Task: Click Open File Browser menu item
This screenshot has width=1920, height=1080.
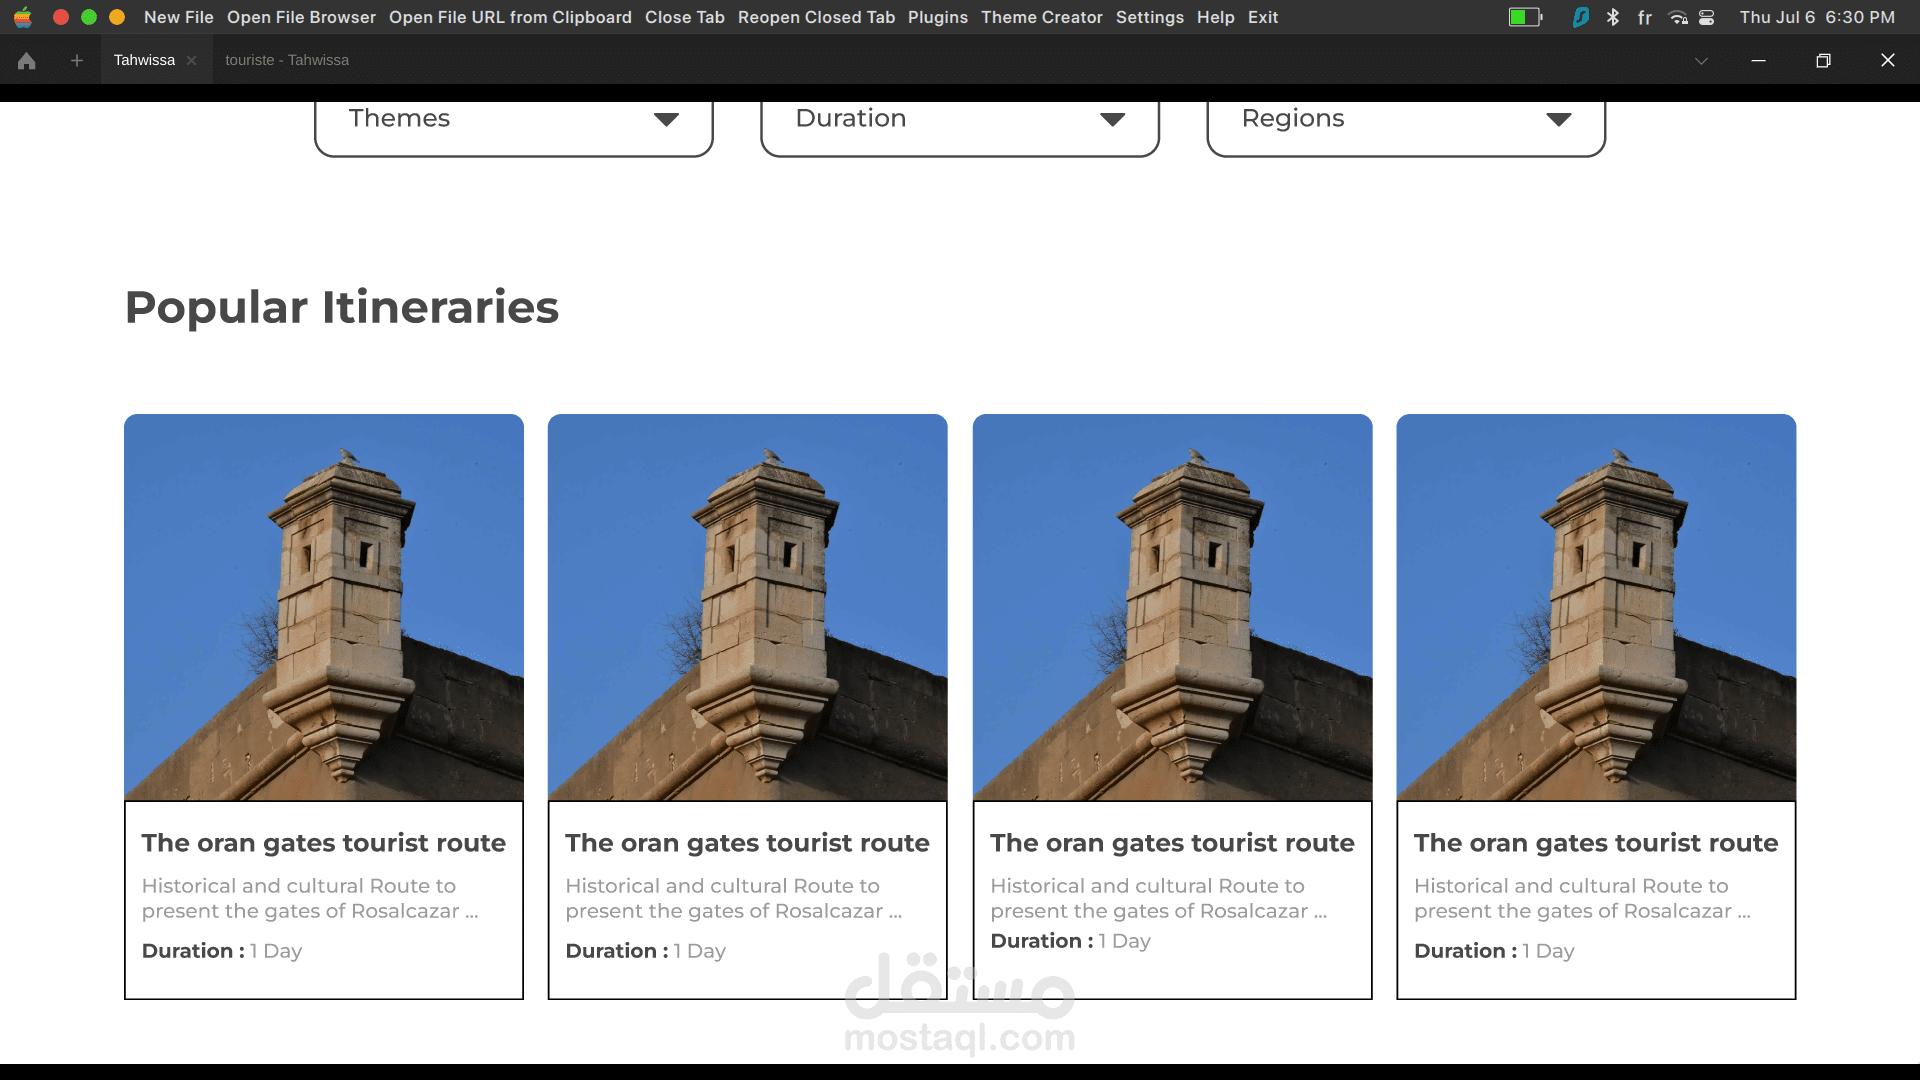Action: pyautogui.click(x=301, y=17)
